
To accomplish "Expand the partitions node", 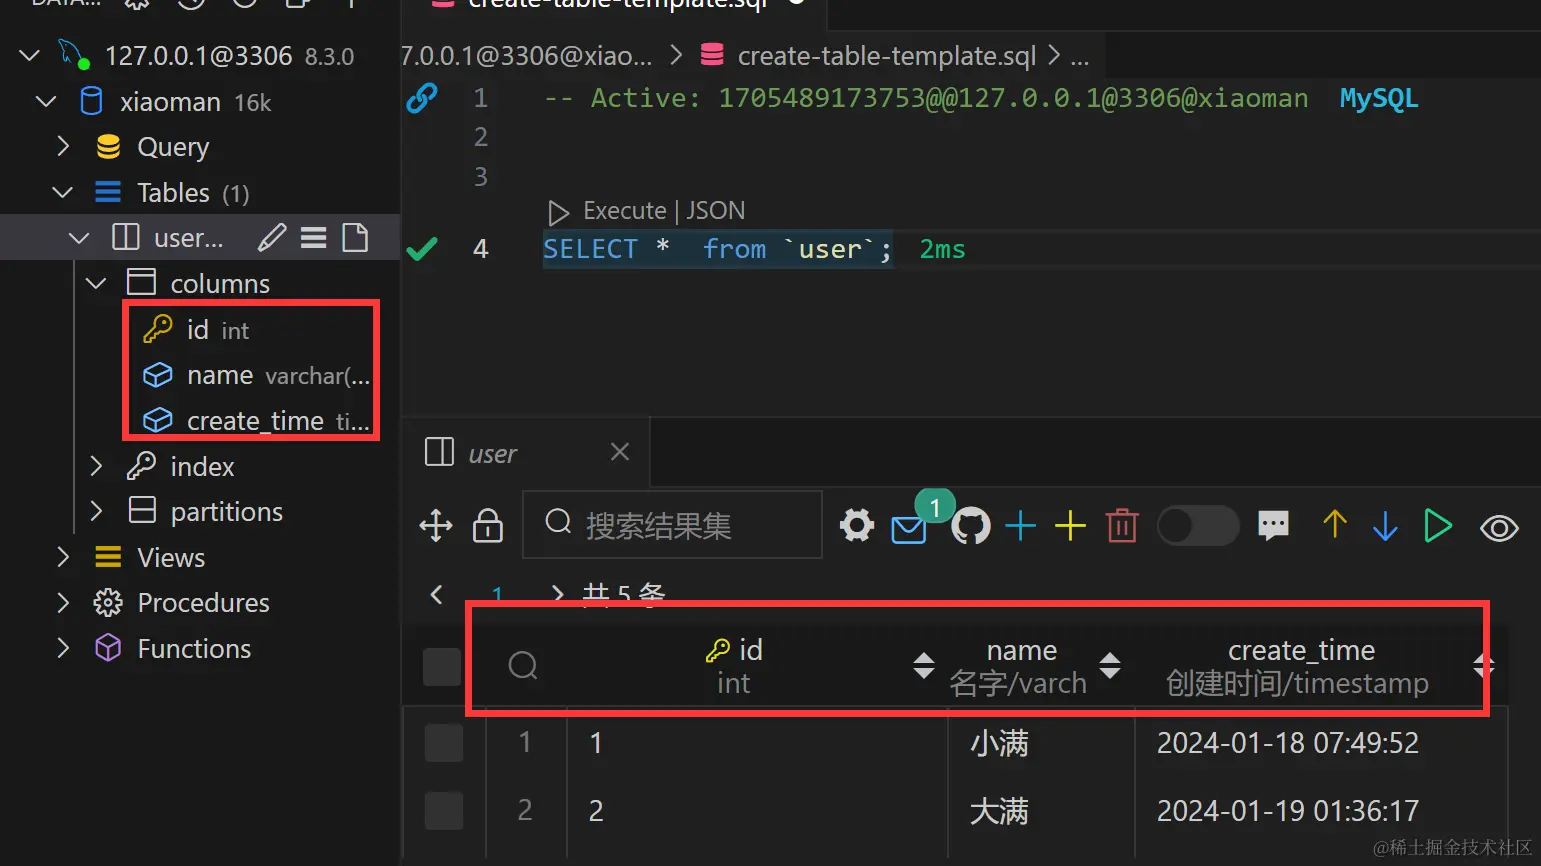I will click(x=96, y=511).
